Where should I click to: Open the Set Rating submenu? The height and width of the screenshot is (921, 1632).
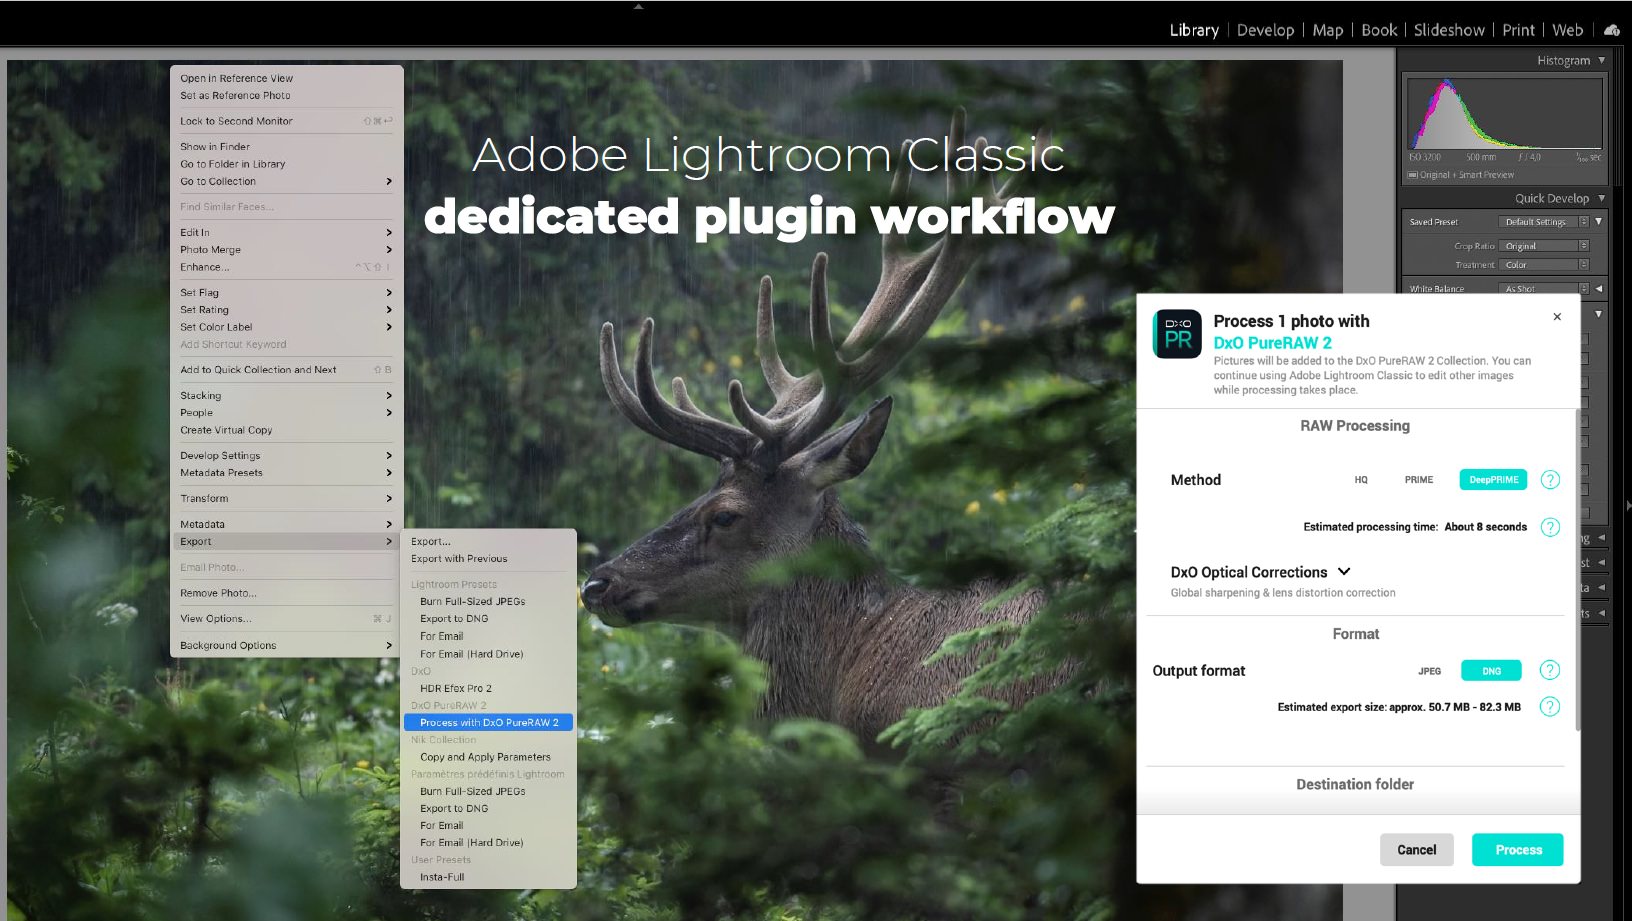(286, 310)
